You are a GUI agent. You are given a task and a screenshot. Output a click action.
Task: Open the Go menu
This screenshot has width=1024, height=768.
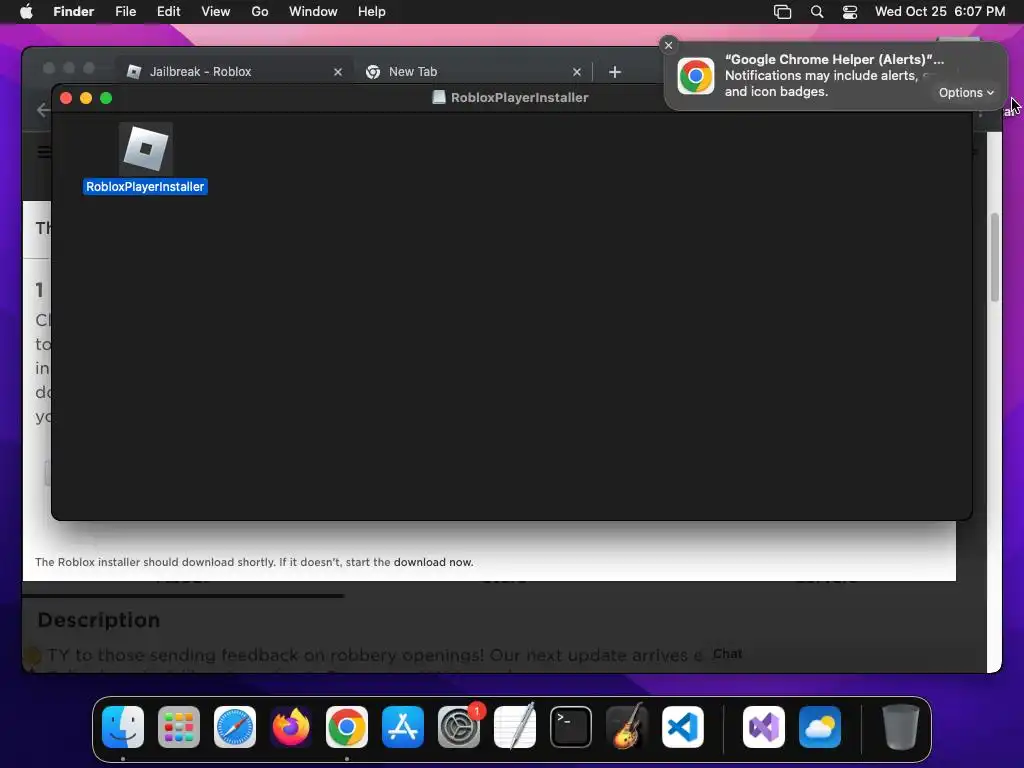click(x=260, y=12)
